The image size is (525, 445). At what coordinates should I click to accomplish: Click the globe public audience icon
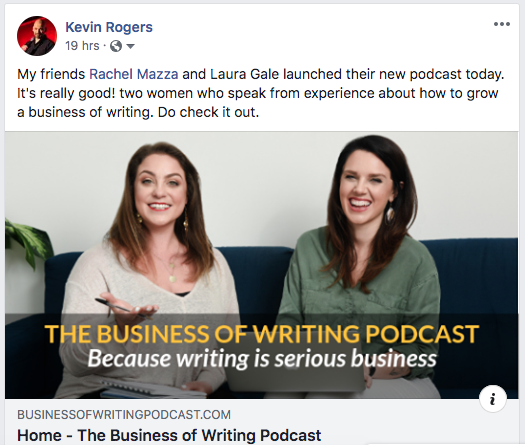tap(116, 46)
